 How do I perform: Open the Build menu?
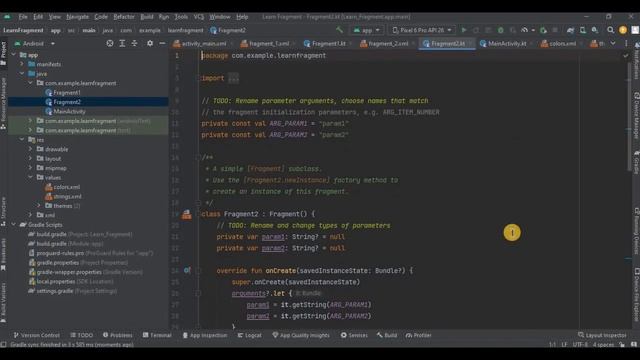click(147, 17)
